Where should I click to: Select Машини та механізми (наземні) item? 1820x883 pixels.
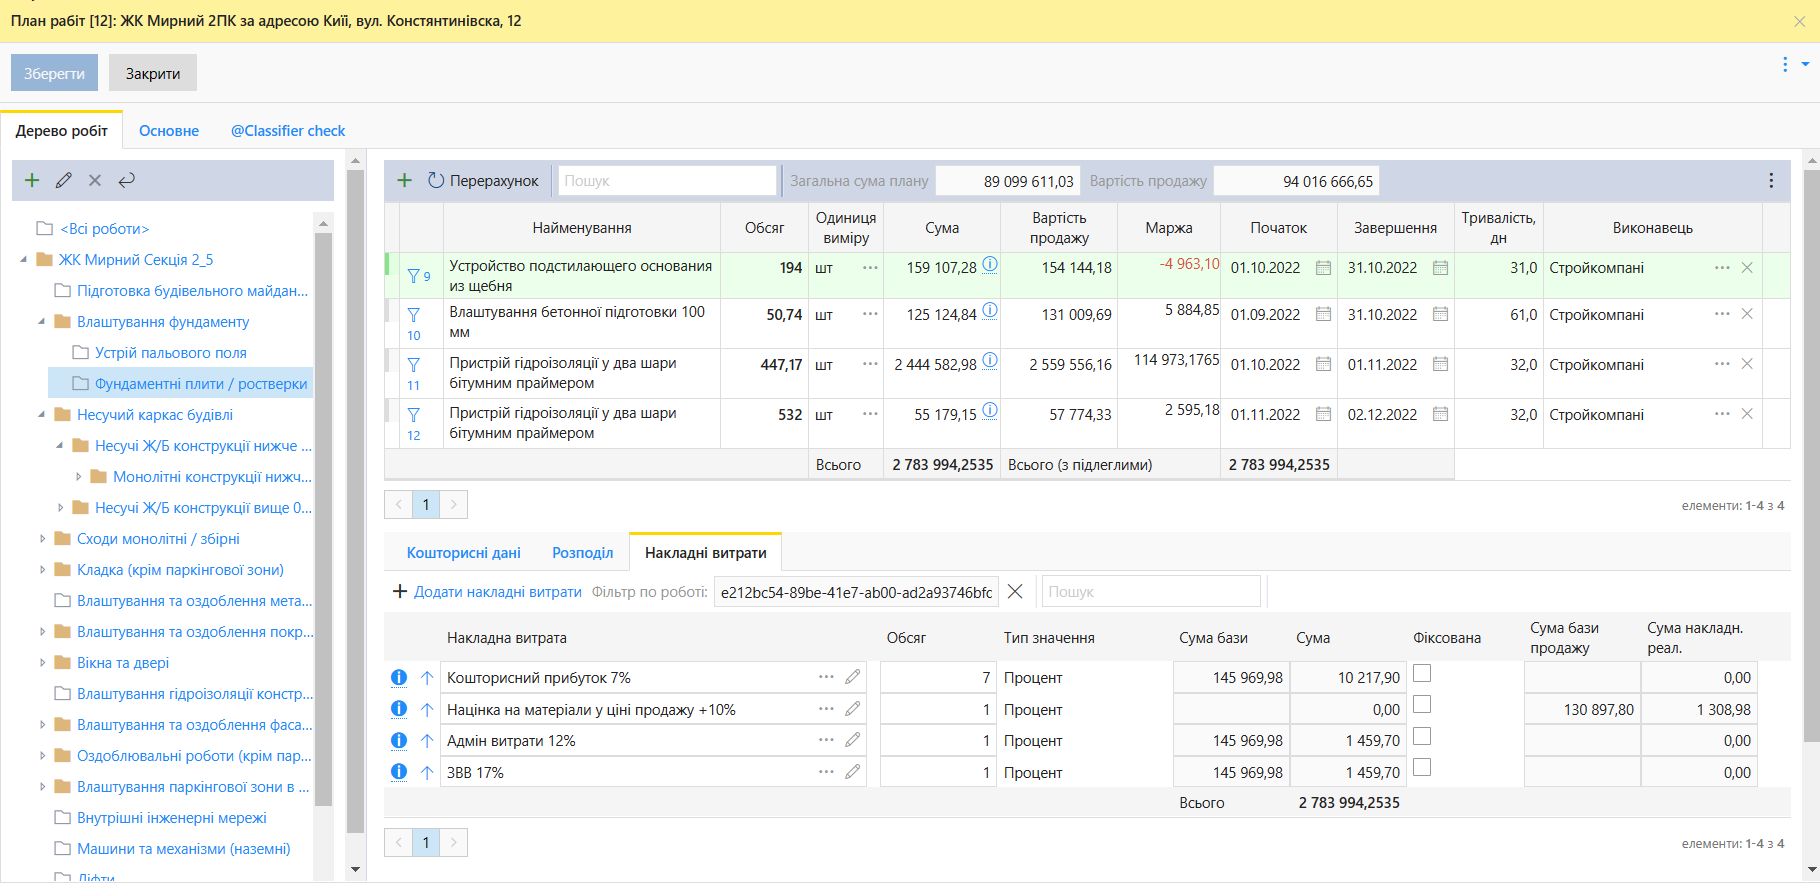point(184,848)
